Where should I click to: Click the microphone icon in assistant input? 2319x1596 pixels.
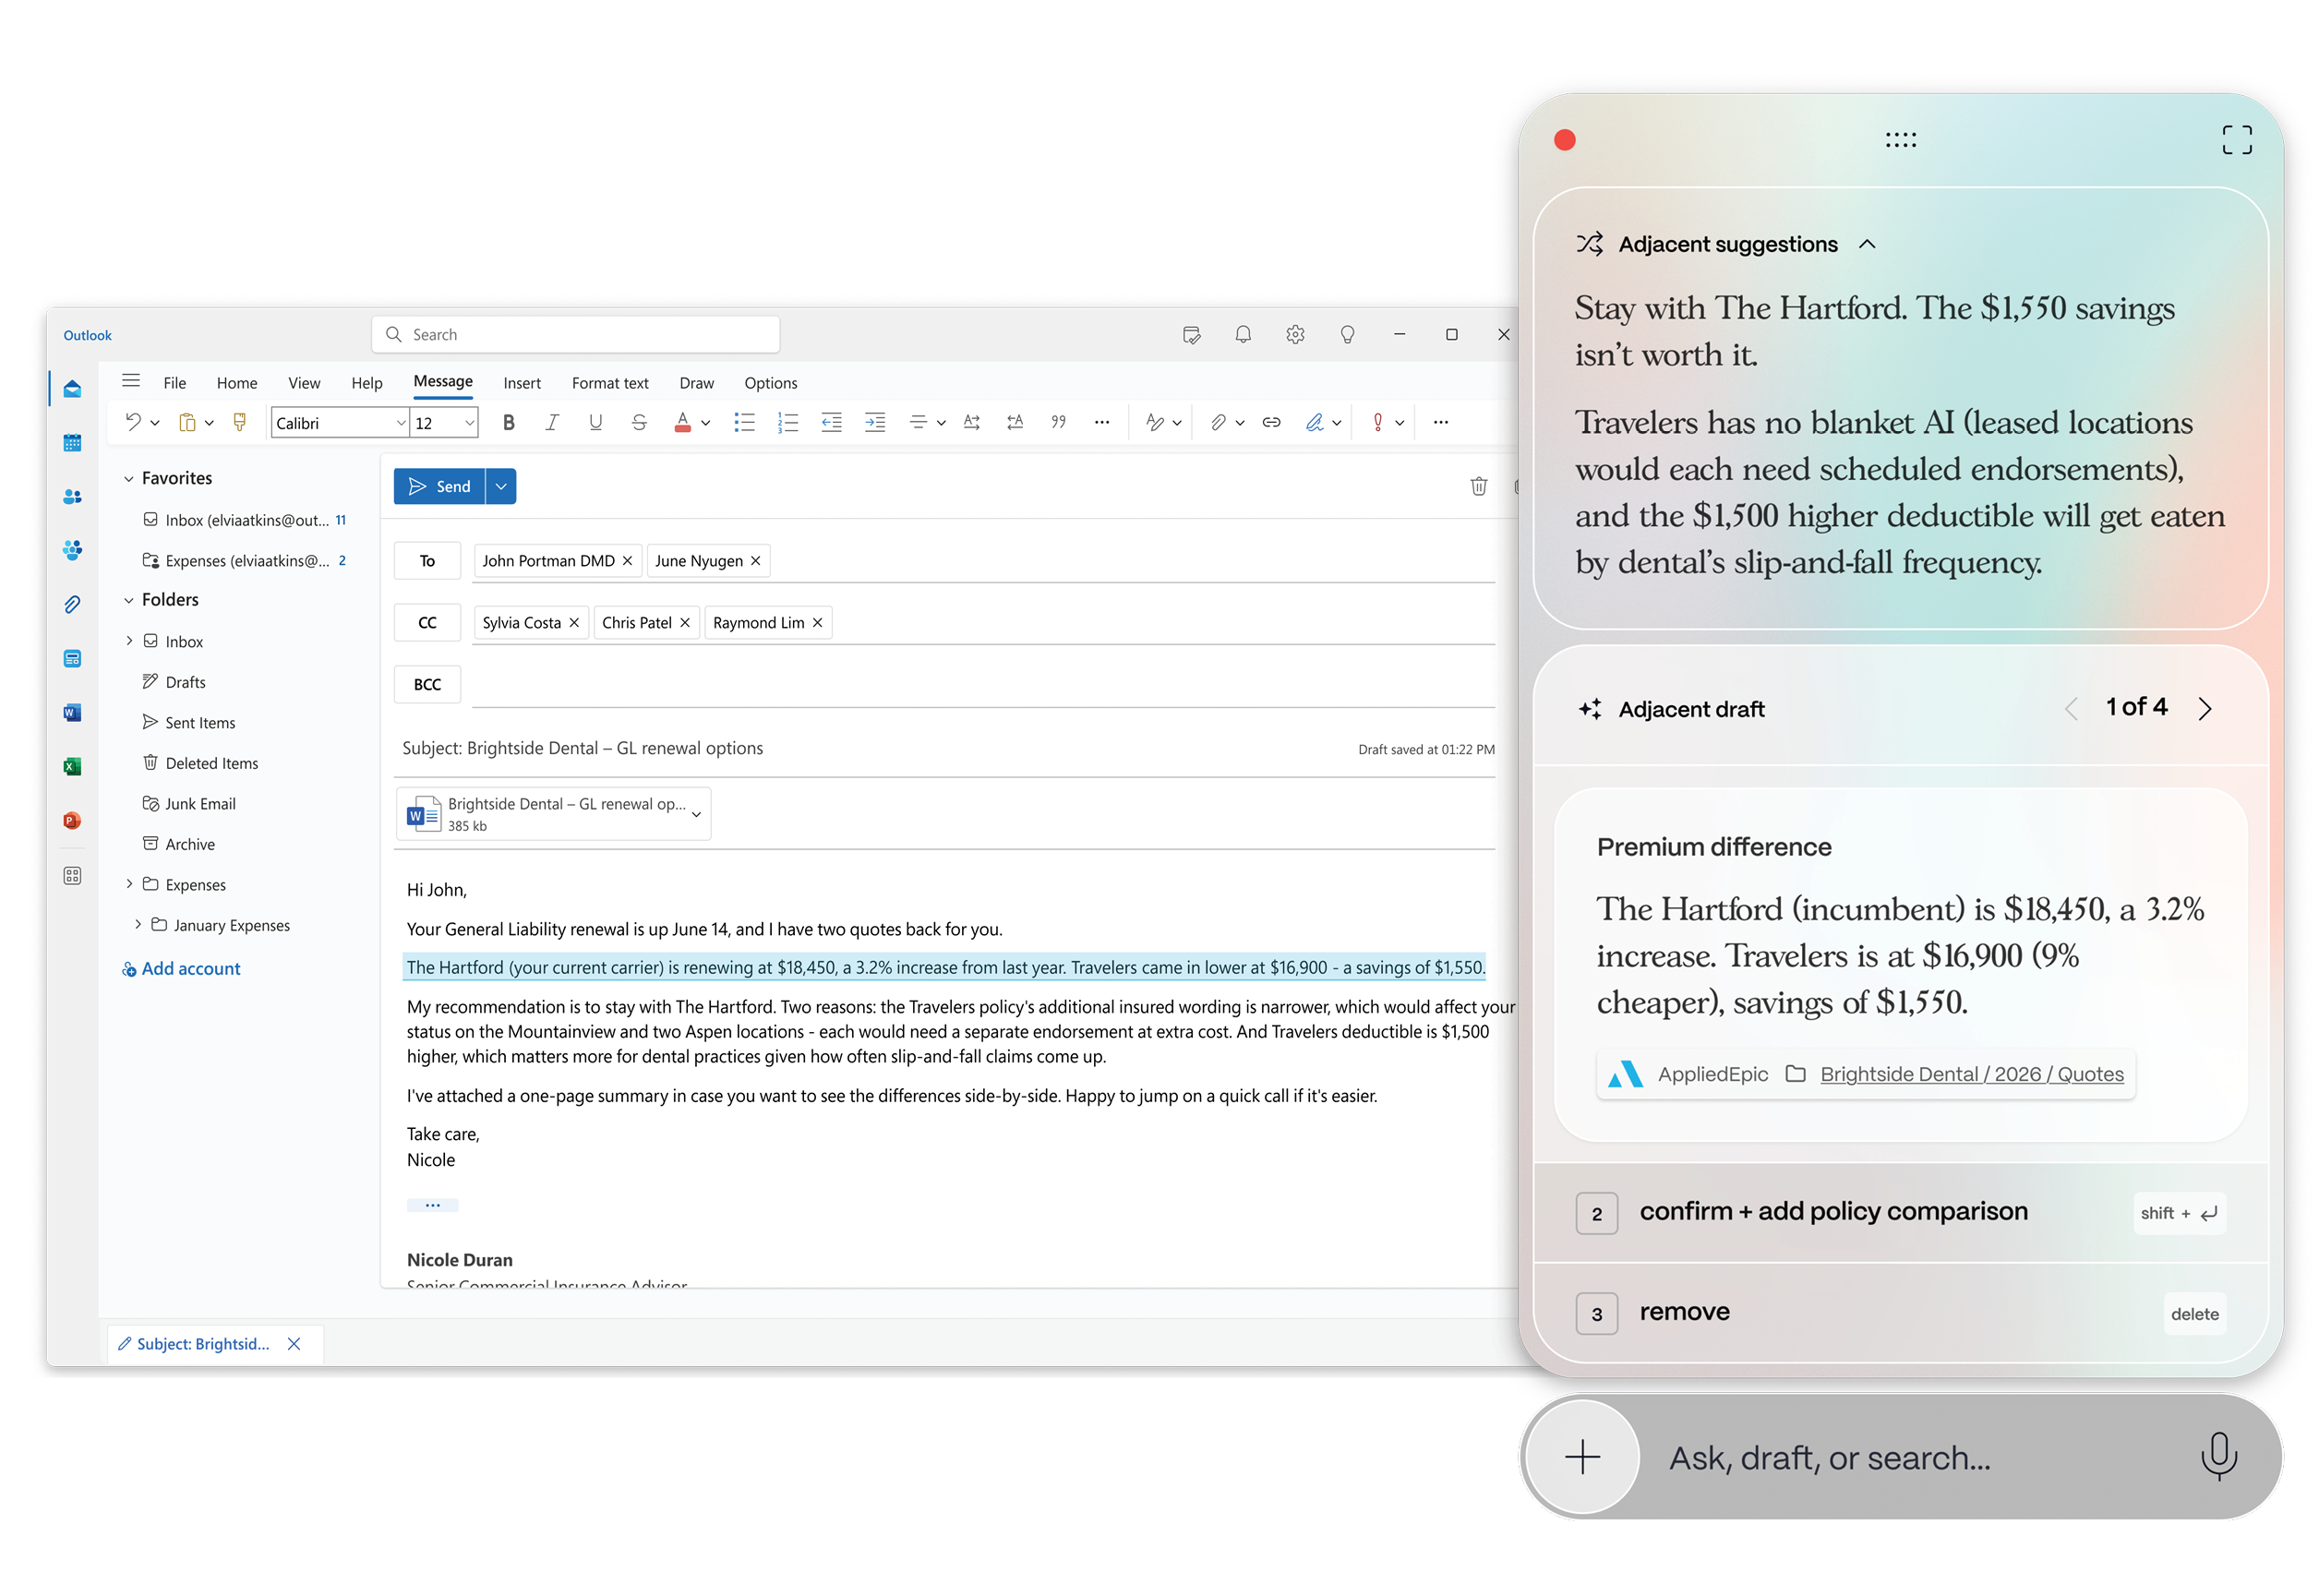pos(2218,1457)
